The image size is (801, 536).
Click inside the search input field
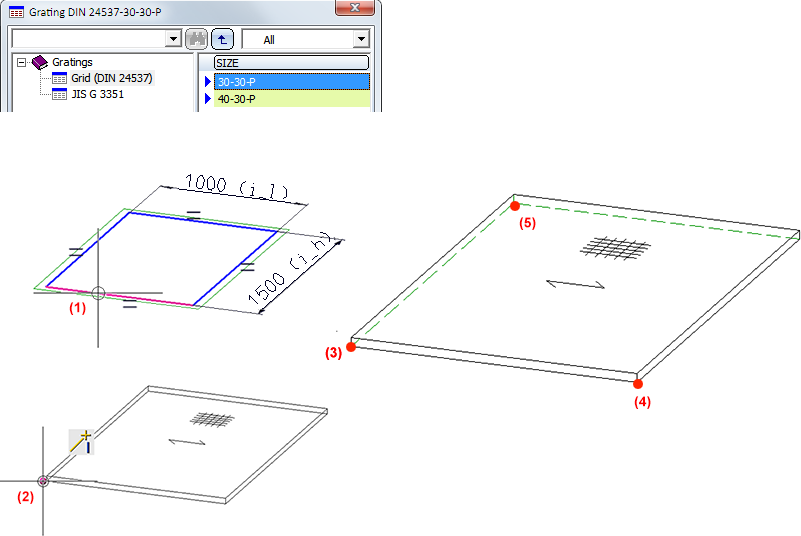pyautogui.click(x=89, y=39)
